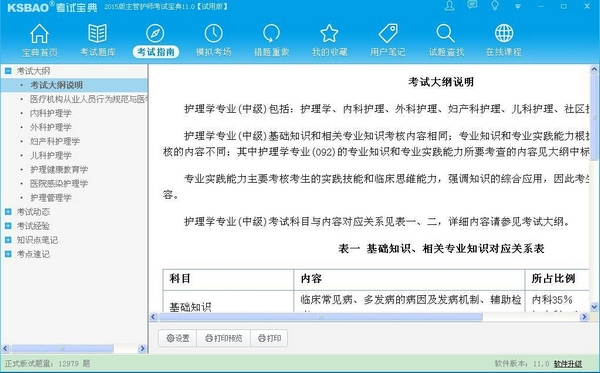
Task: Click the chat message icon in title bar
Action: click(472, 5)
